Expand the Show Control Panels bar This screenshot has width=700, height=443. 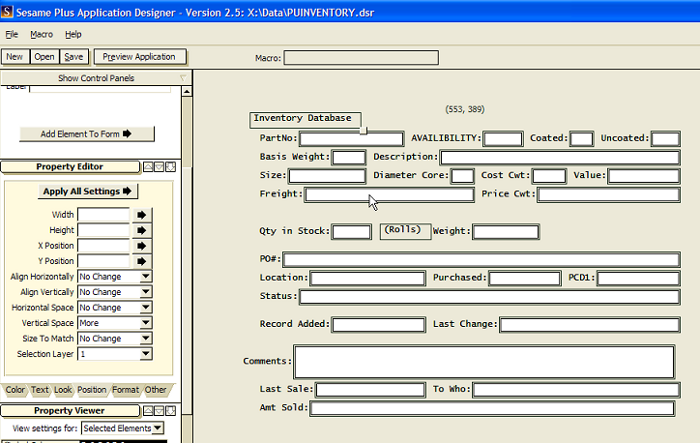click(x=96, y=78)
